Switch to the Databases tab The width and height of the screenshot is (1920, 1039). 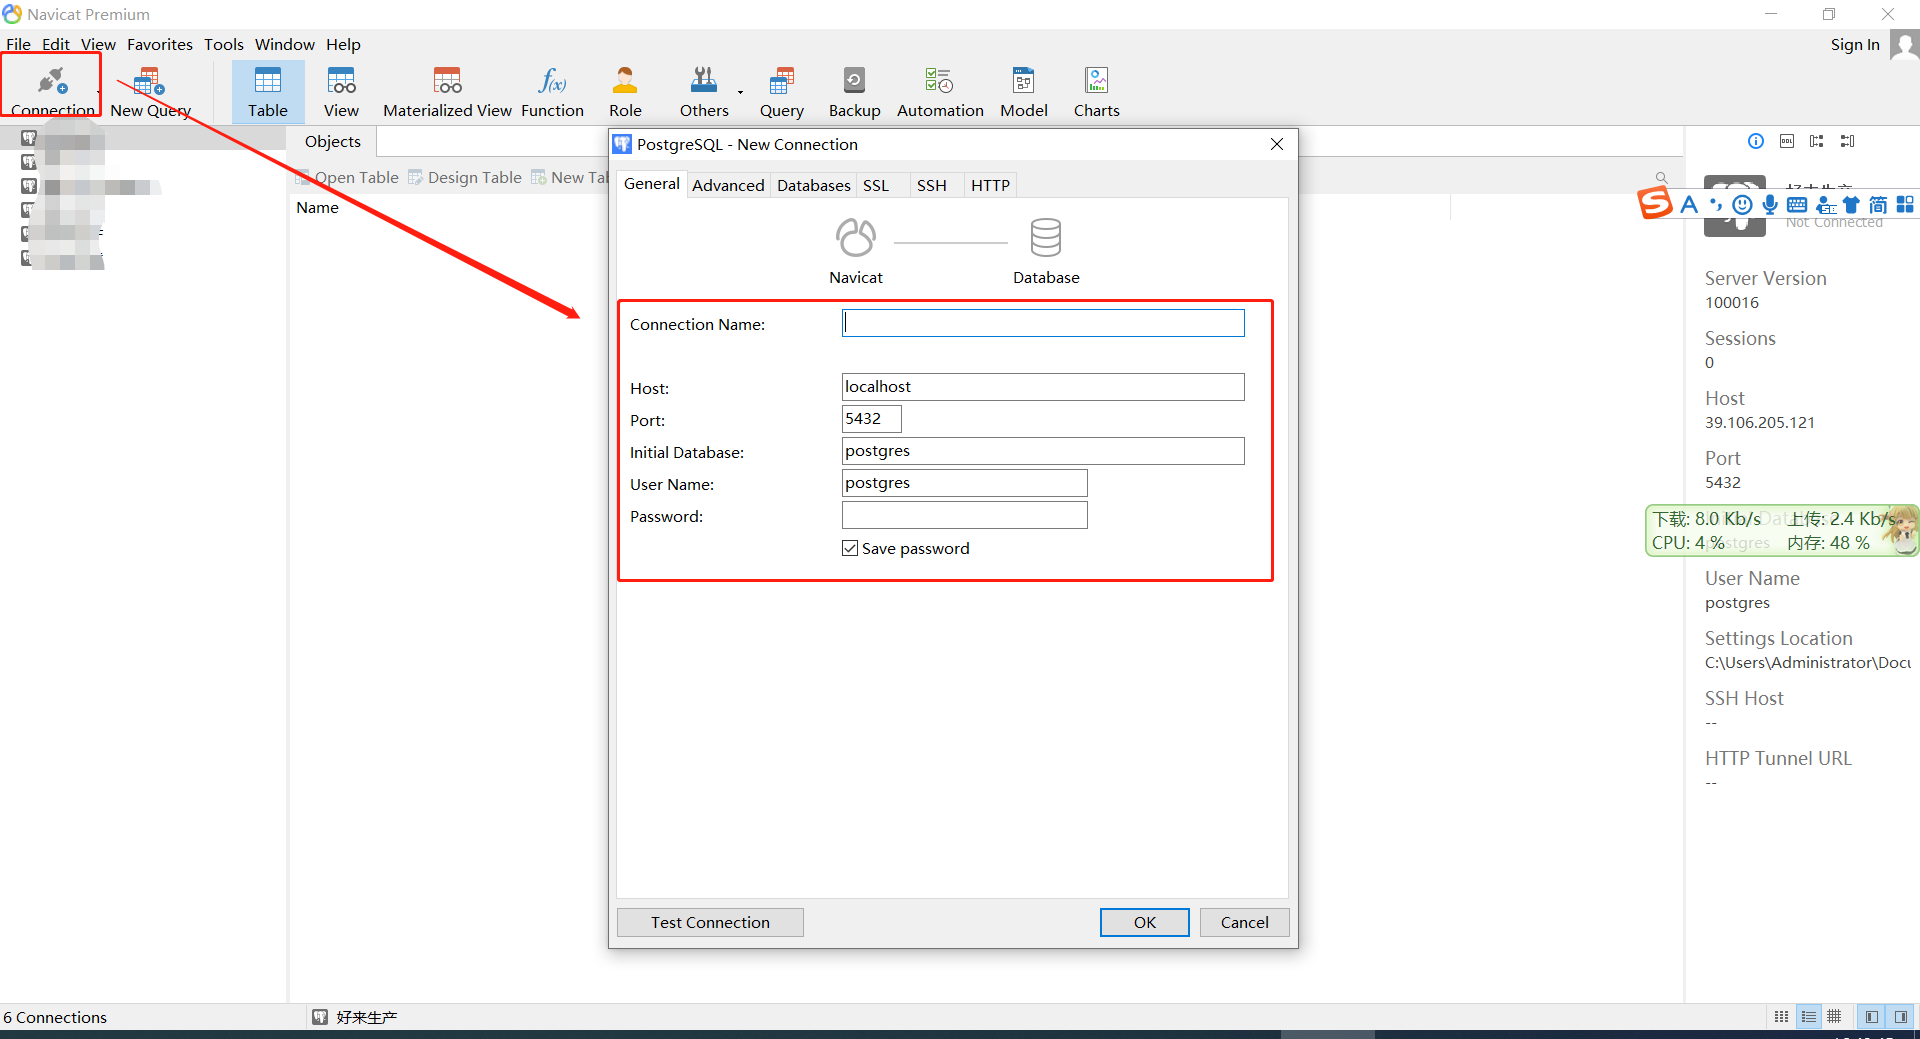pos(814,185)
